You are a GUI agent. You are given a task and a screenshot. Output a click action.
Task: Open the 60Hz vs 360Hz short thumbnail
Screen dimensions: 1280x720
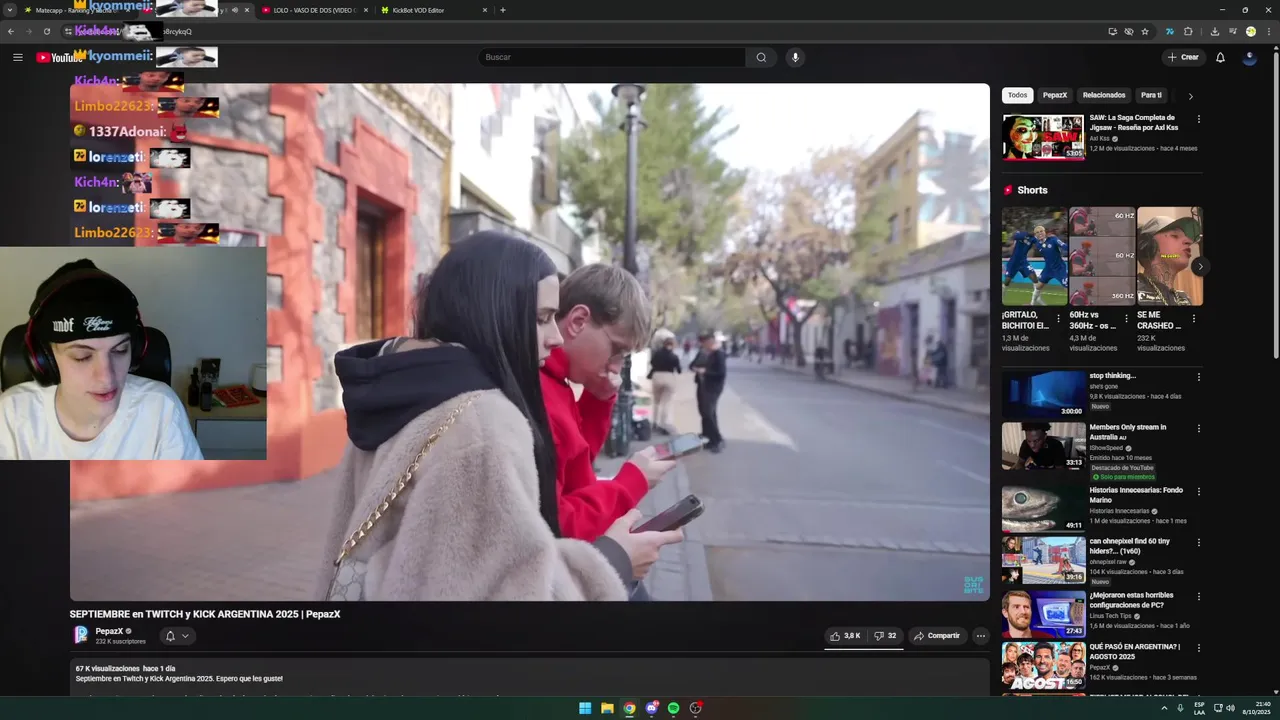[x=1101, y=256]
